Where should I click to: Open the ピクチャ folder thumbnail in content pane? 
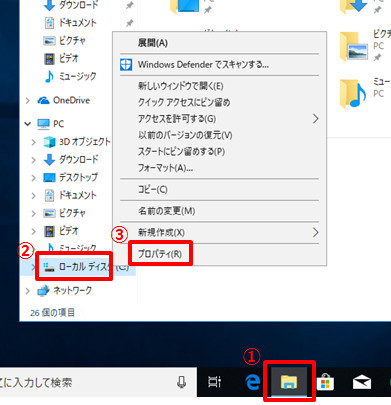(x=354, y=46)
